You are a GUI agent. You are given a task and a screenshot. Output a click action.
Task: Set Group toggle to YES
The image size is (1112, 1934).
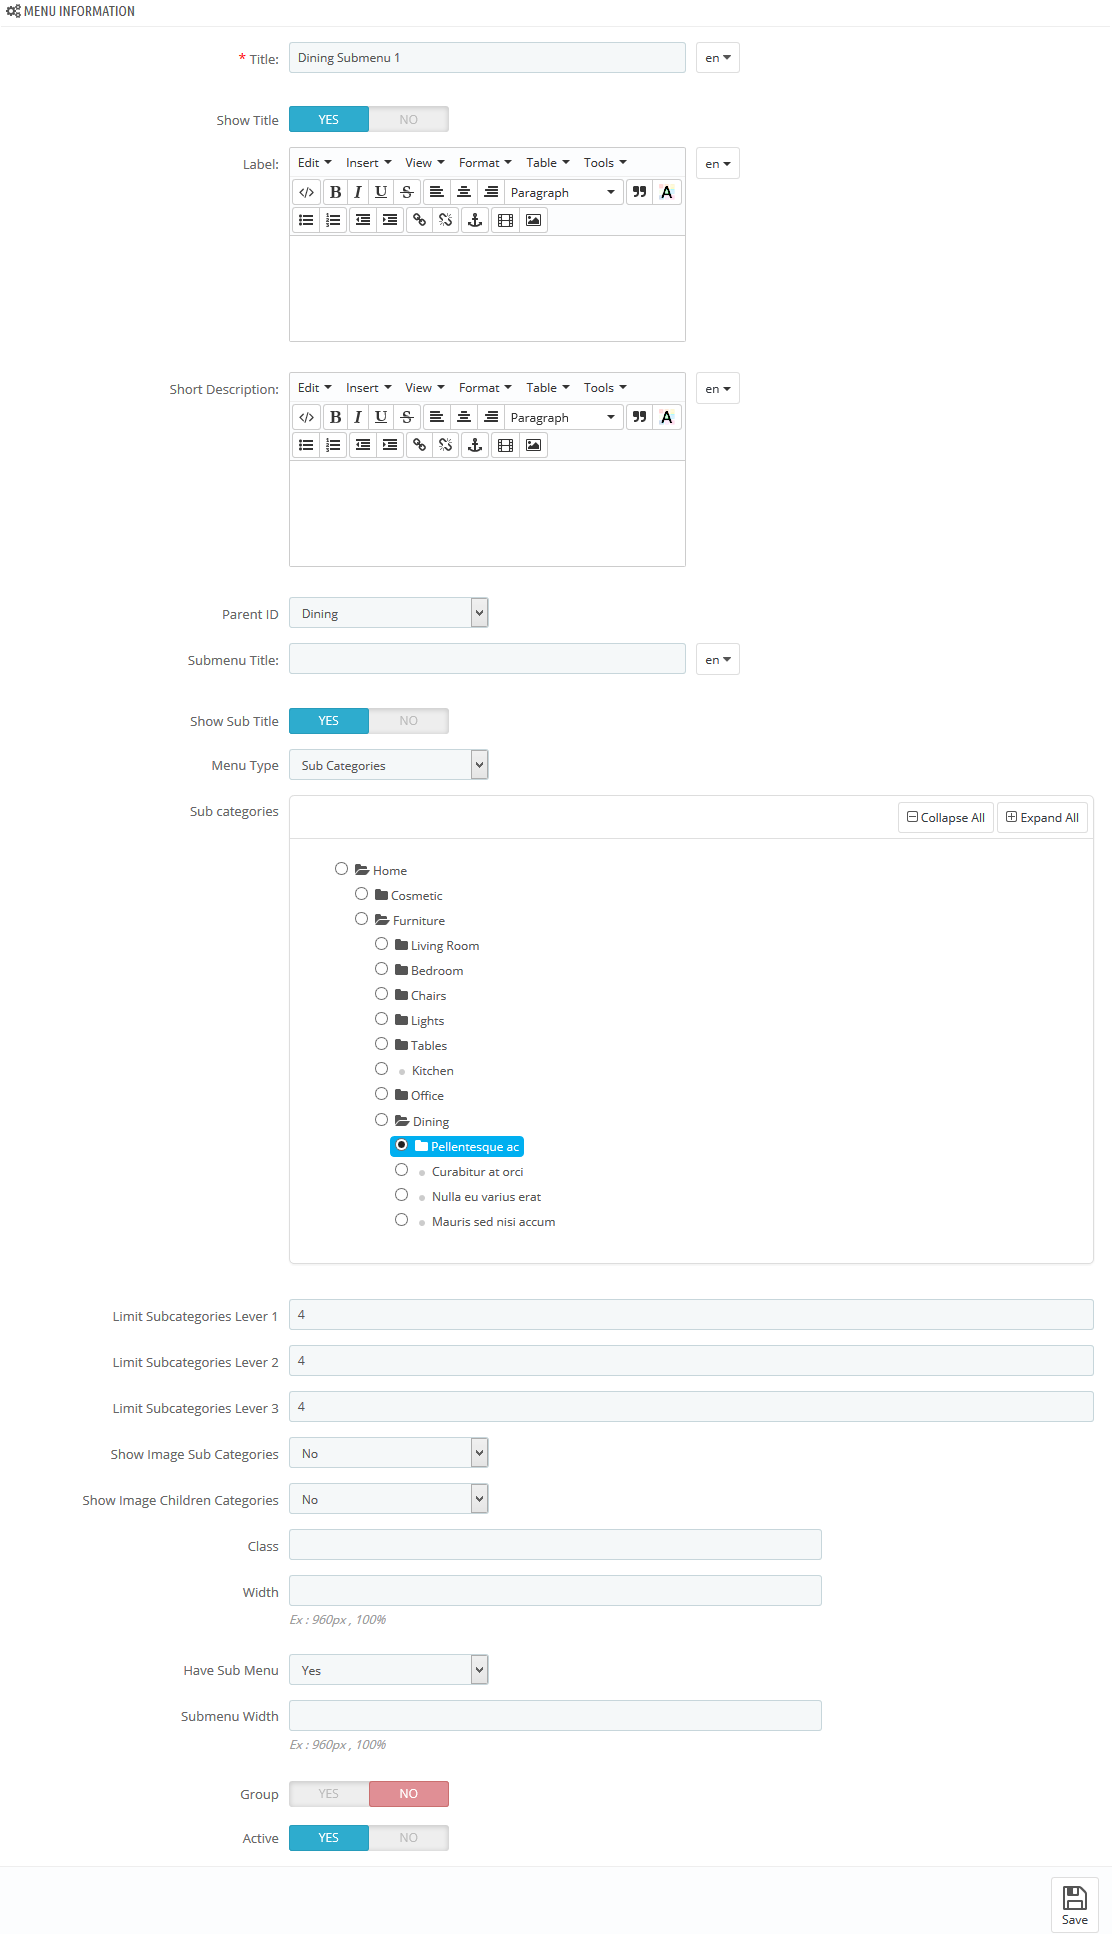point(329,1794)
